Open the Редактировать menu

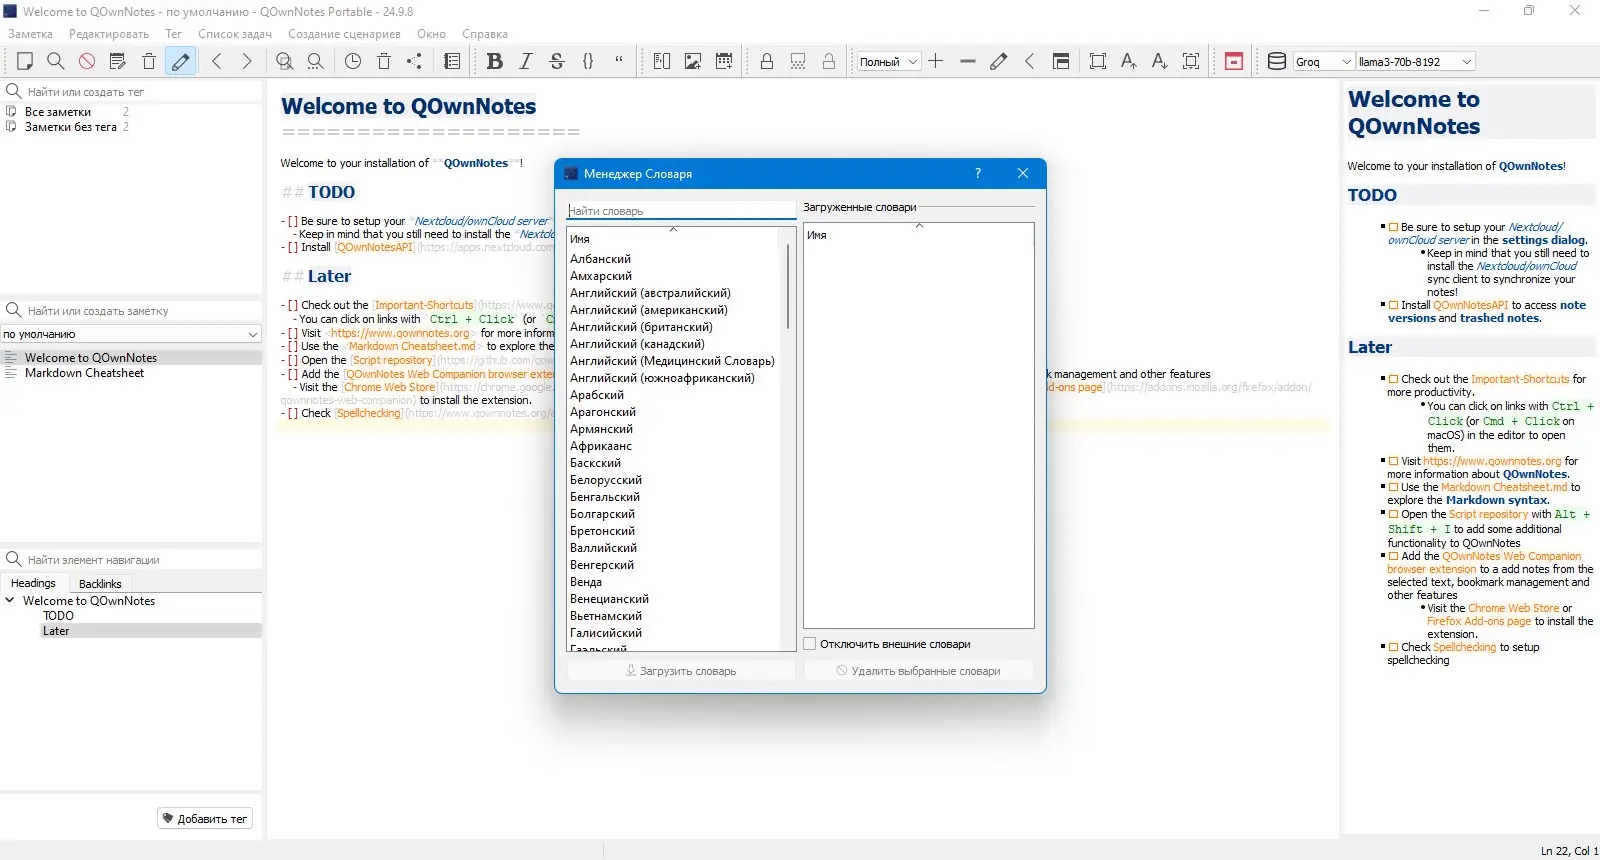pyautogui.click(x=109, y=34)
